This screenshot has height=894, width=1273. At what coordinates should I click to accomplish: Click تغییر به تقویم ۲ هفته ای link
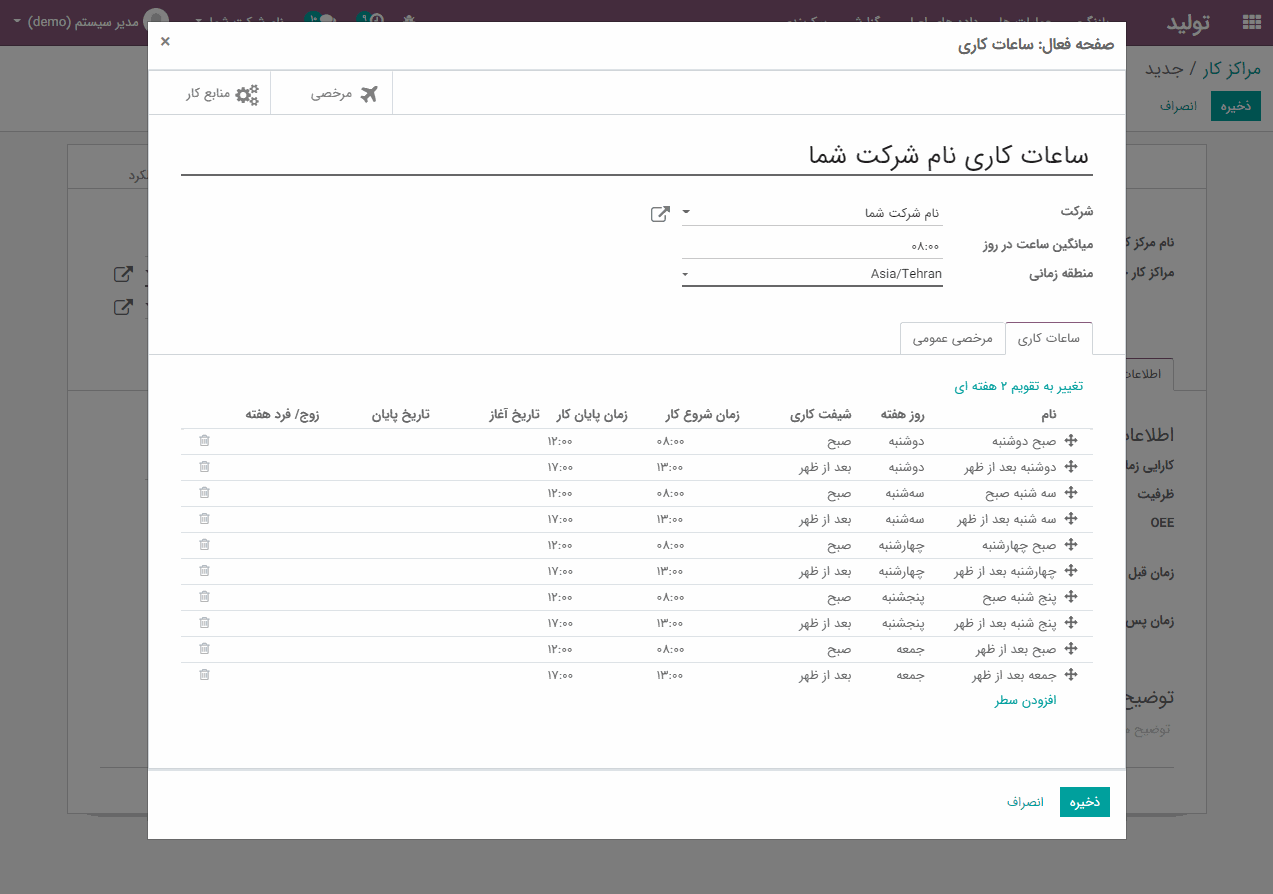[x=1019, y=386]
